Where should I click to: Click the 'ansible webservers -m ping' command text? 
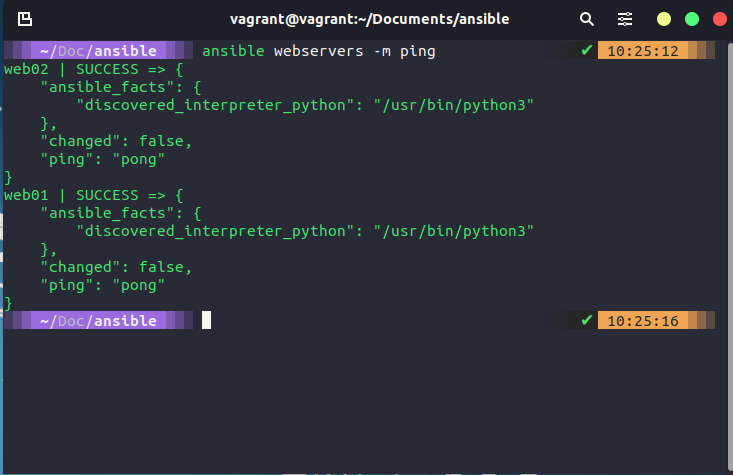point(318,50)
